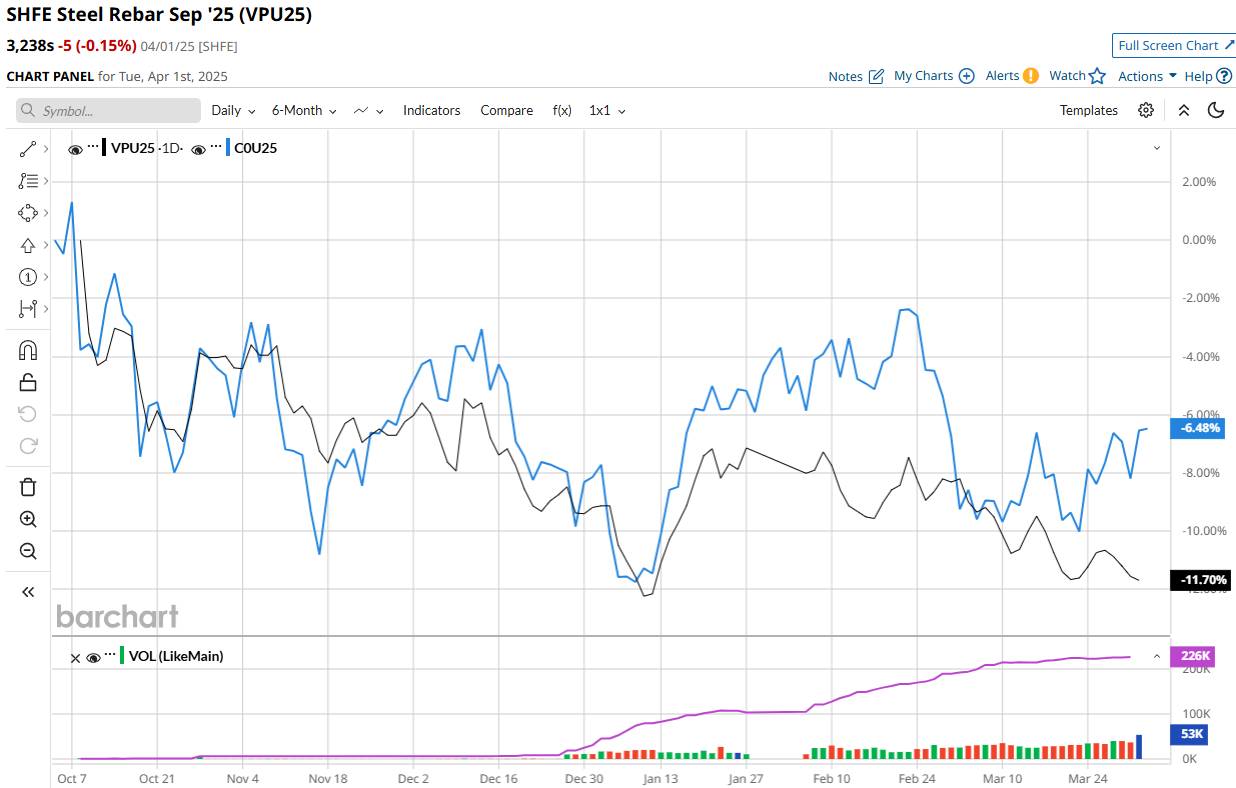Click the green VOL color swatch

tap(122, 656)
